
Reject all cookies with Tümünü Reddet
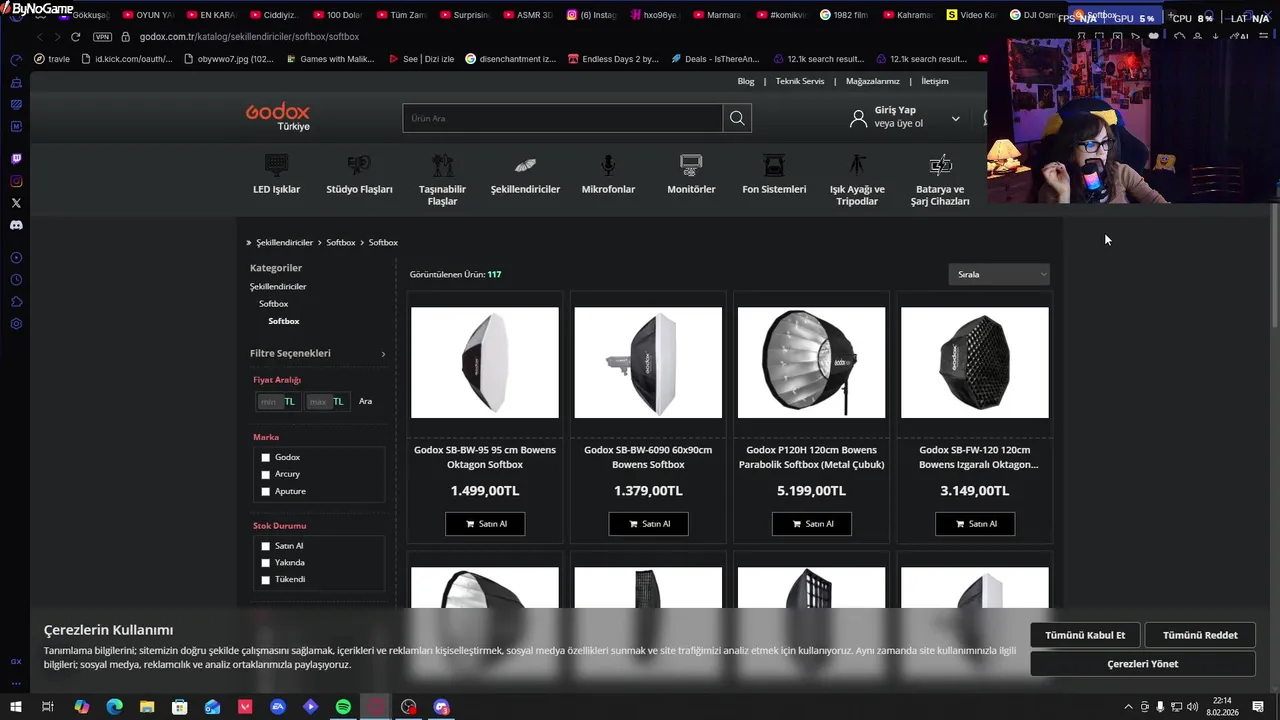click(1200, 635)
